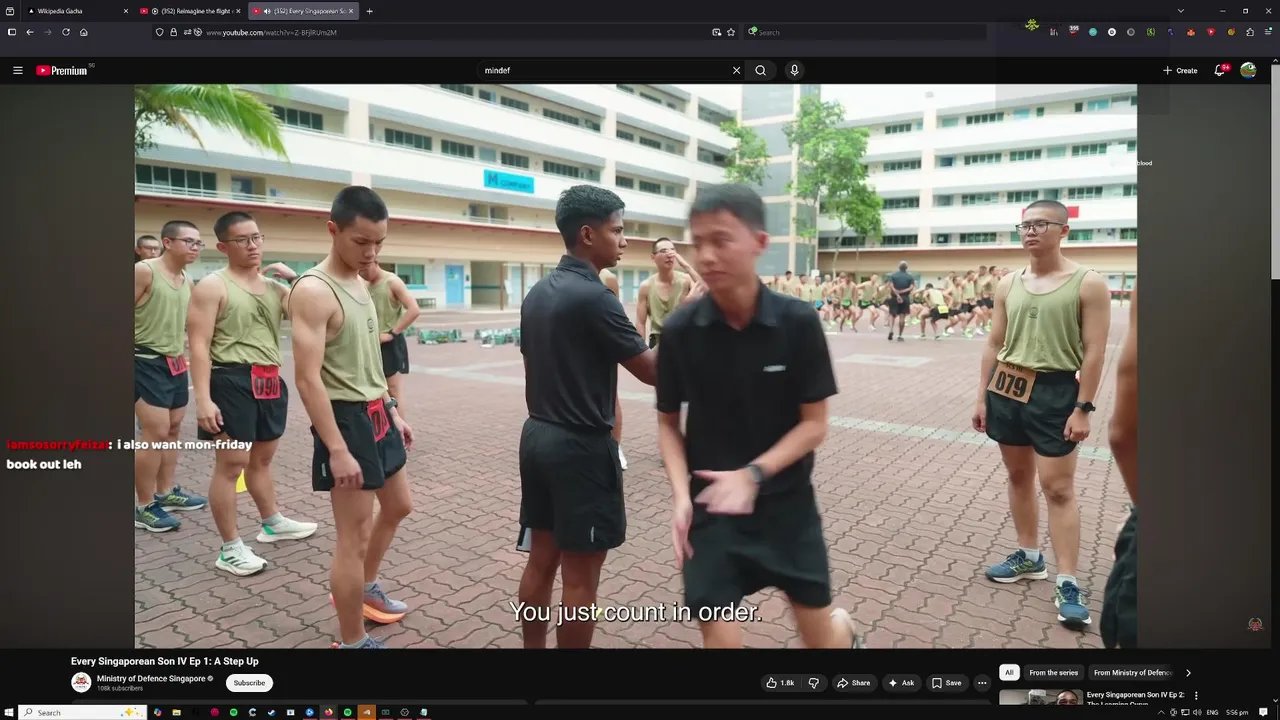Open browser extensions puzzle icon

point(1250,32)
